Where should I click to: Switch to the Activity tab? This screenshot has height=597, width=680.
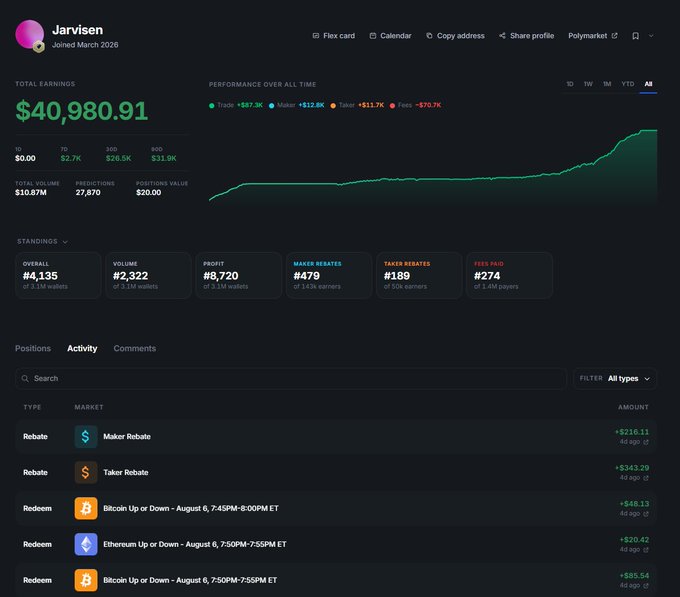coord(82,348)
